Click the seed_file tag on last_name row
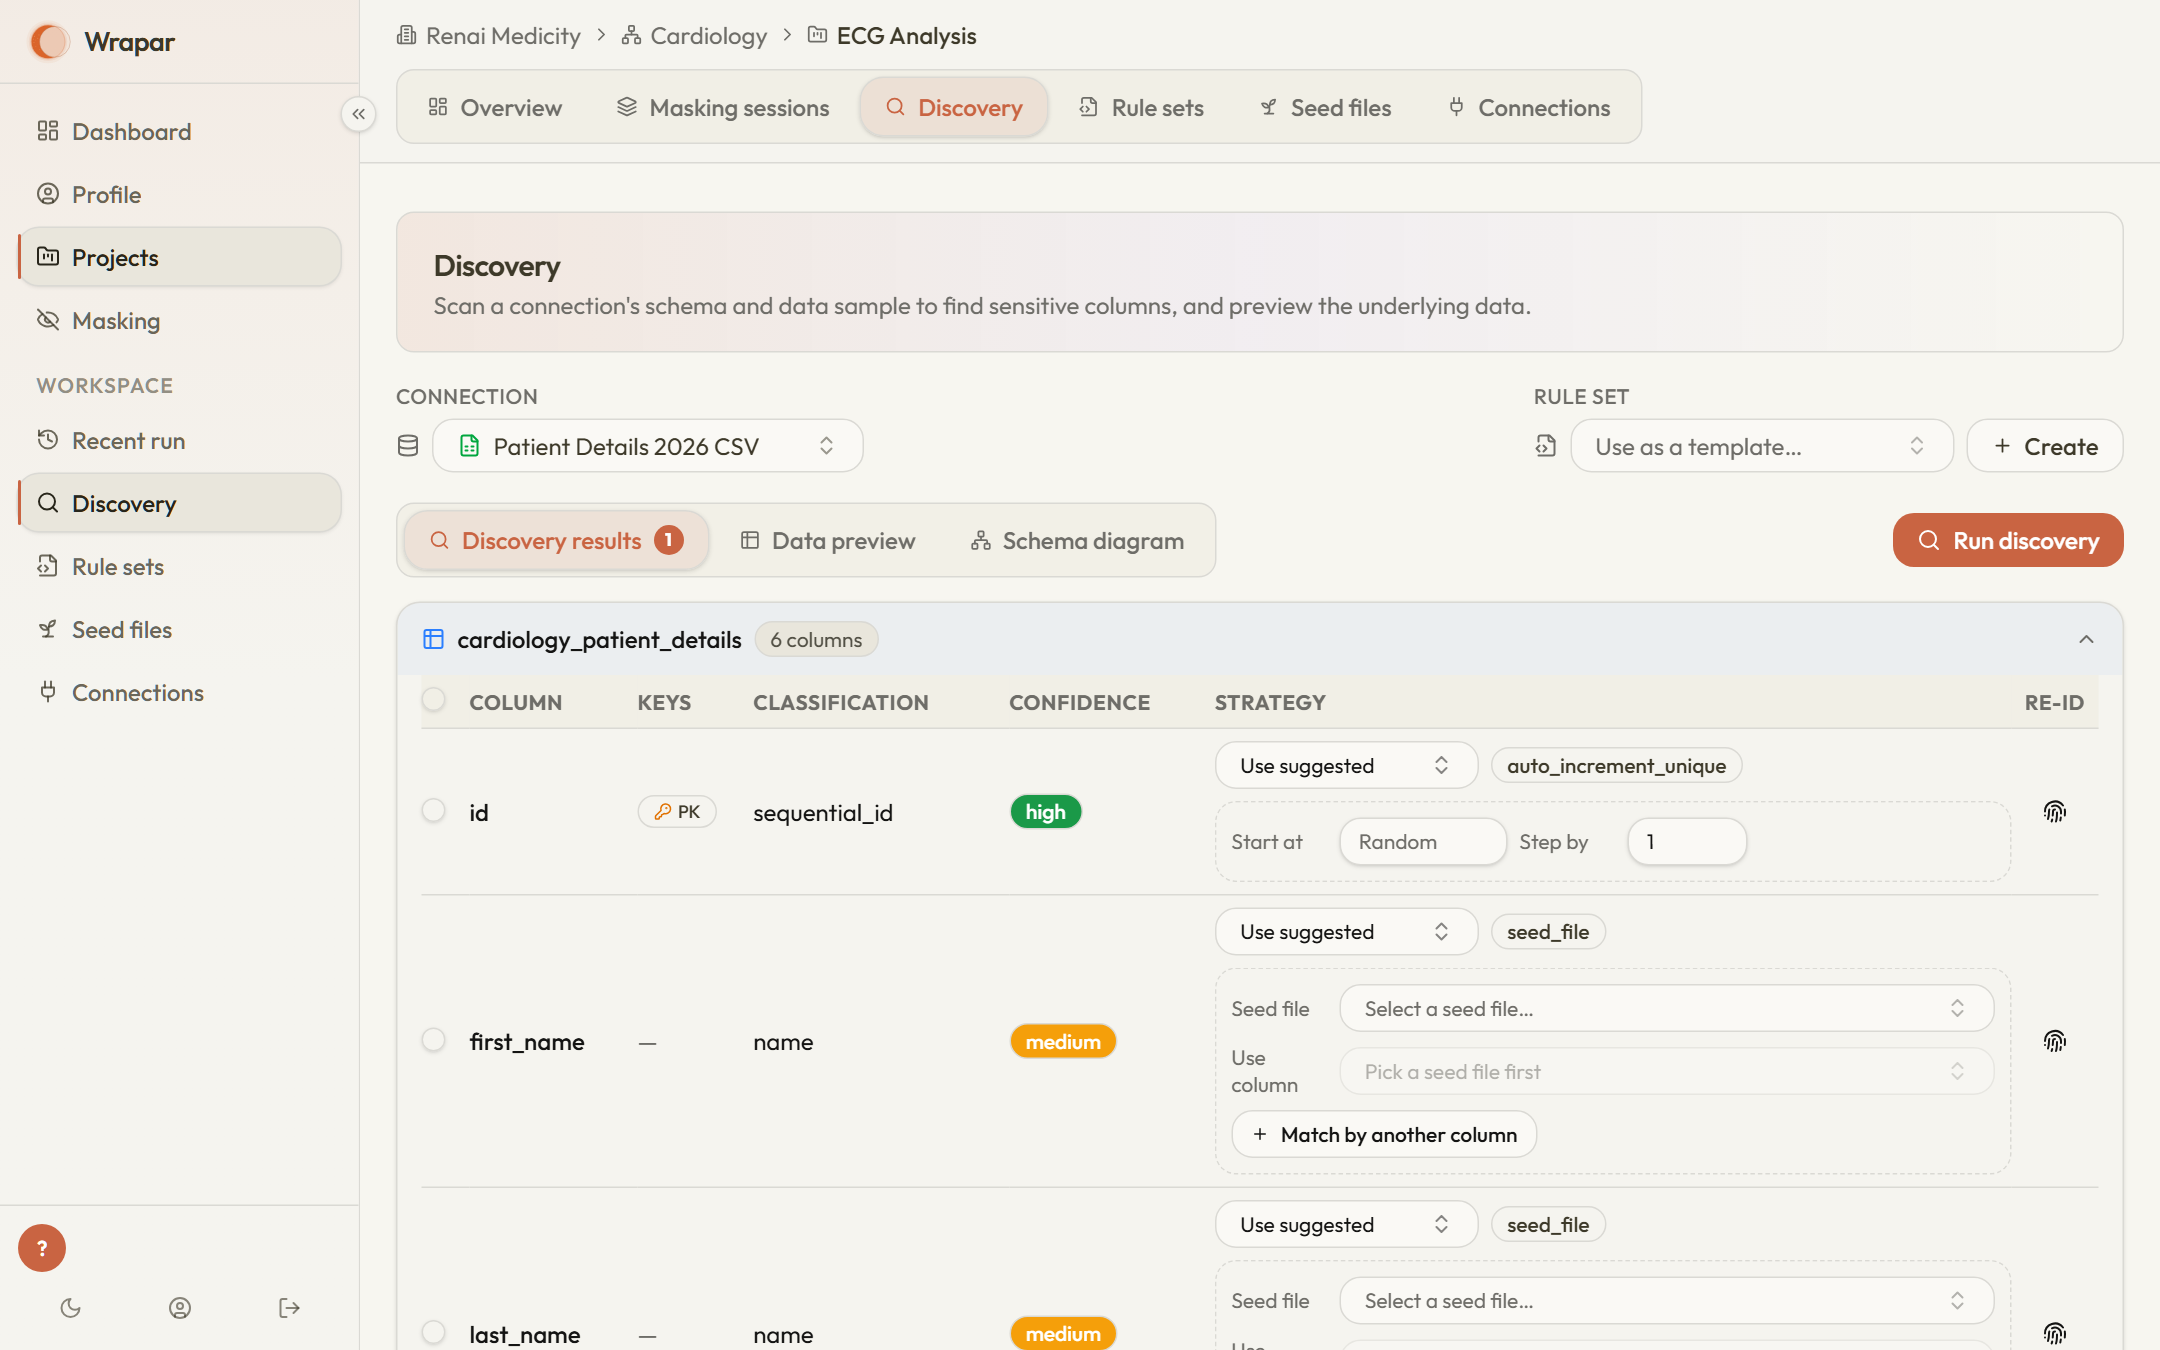Viewport: 2160px width, 1350px height. 1548,1224
